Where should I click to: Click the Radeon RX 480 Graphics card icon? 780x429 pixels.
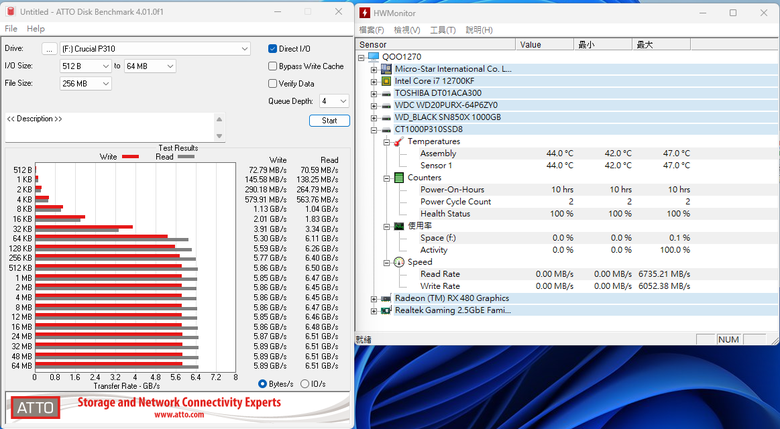pos(386,298)
